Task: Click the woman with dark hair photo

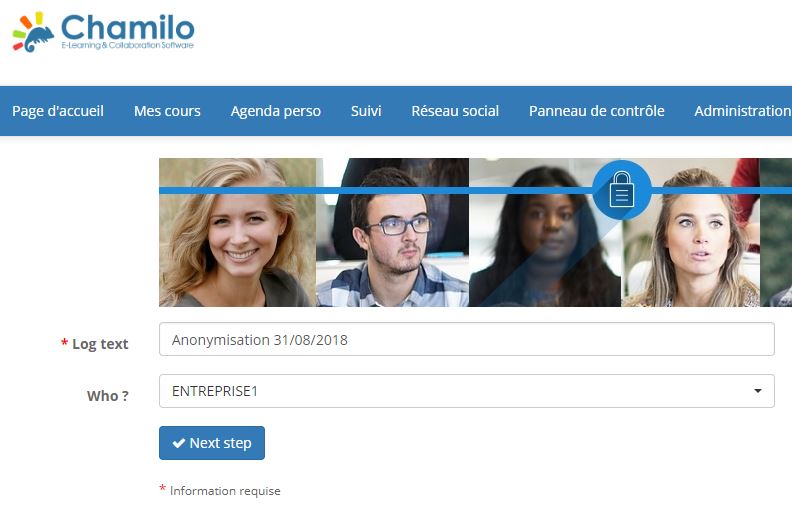Action: 545,232
